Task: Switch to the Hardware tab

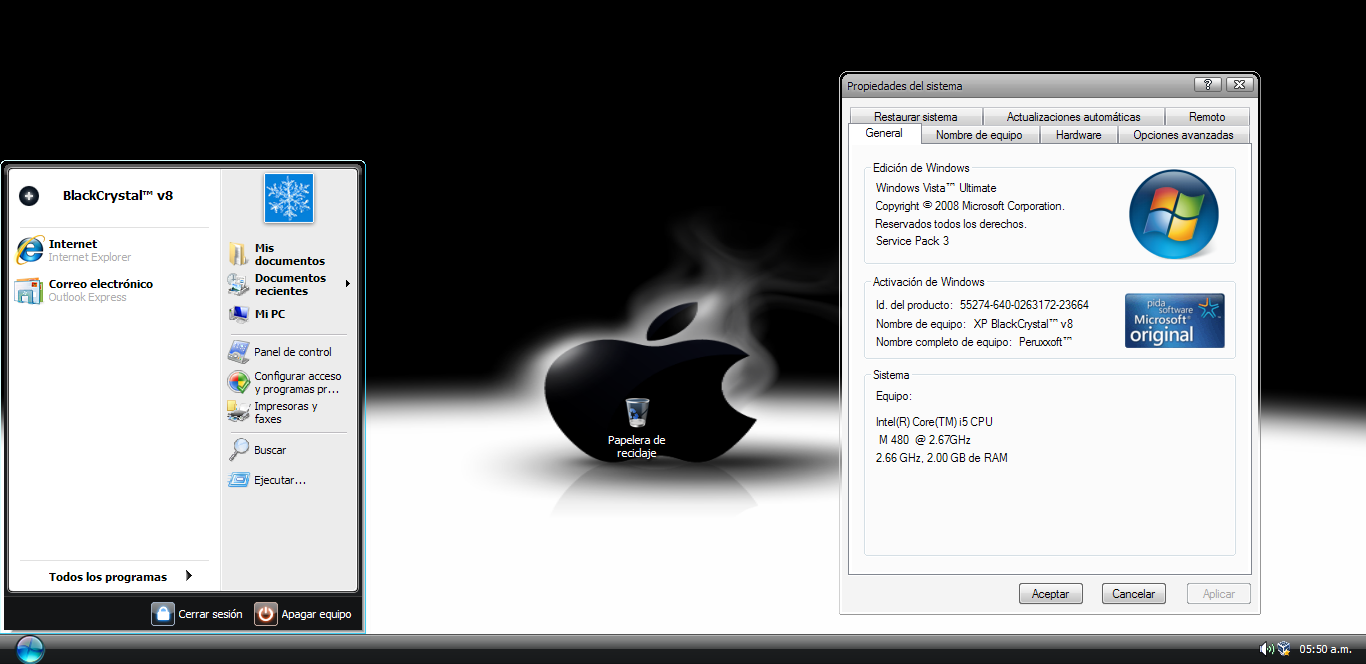Action: tap(1079, 135)
